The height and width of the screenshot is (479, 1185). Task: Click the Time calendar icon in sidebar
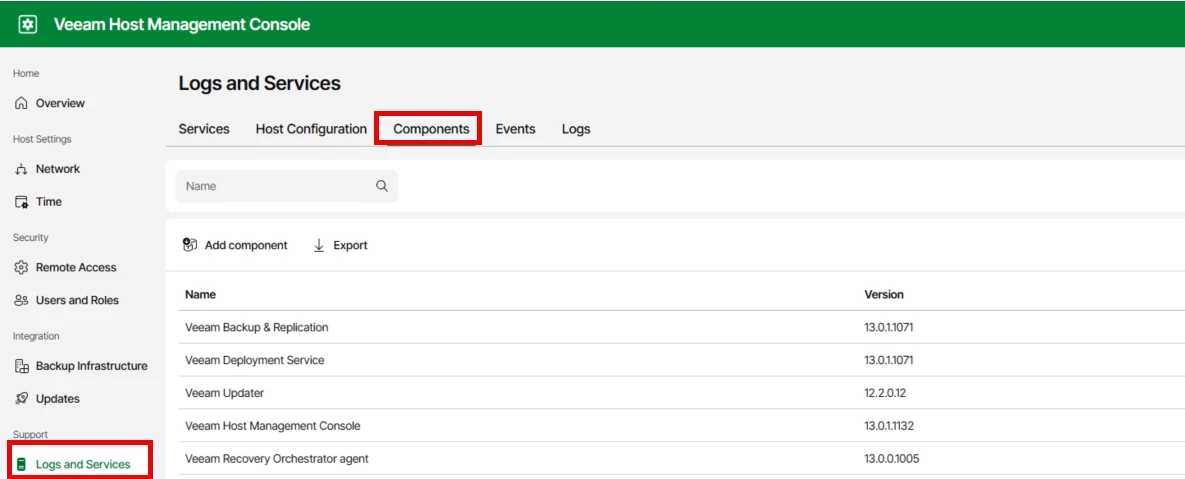[x=21, y=202]
